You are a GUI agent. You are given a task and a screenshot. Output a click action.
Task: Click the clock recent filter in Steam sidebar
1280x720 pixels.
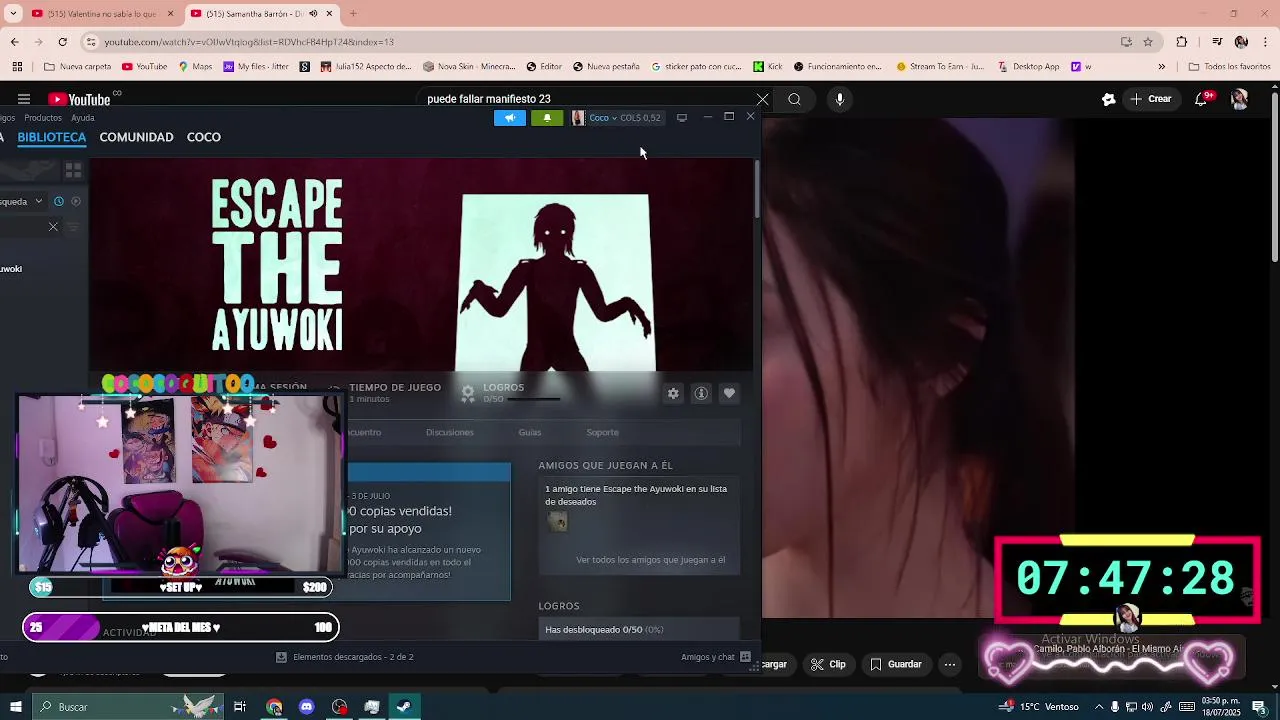59,201
